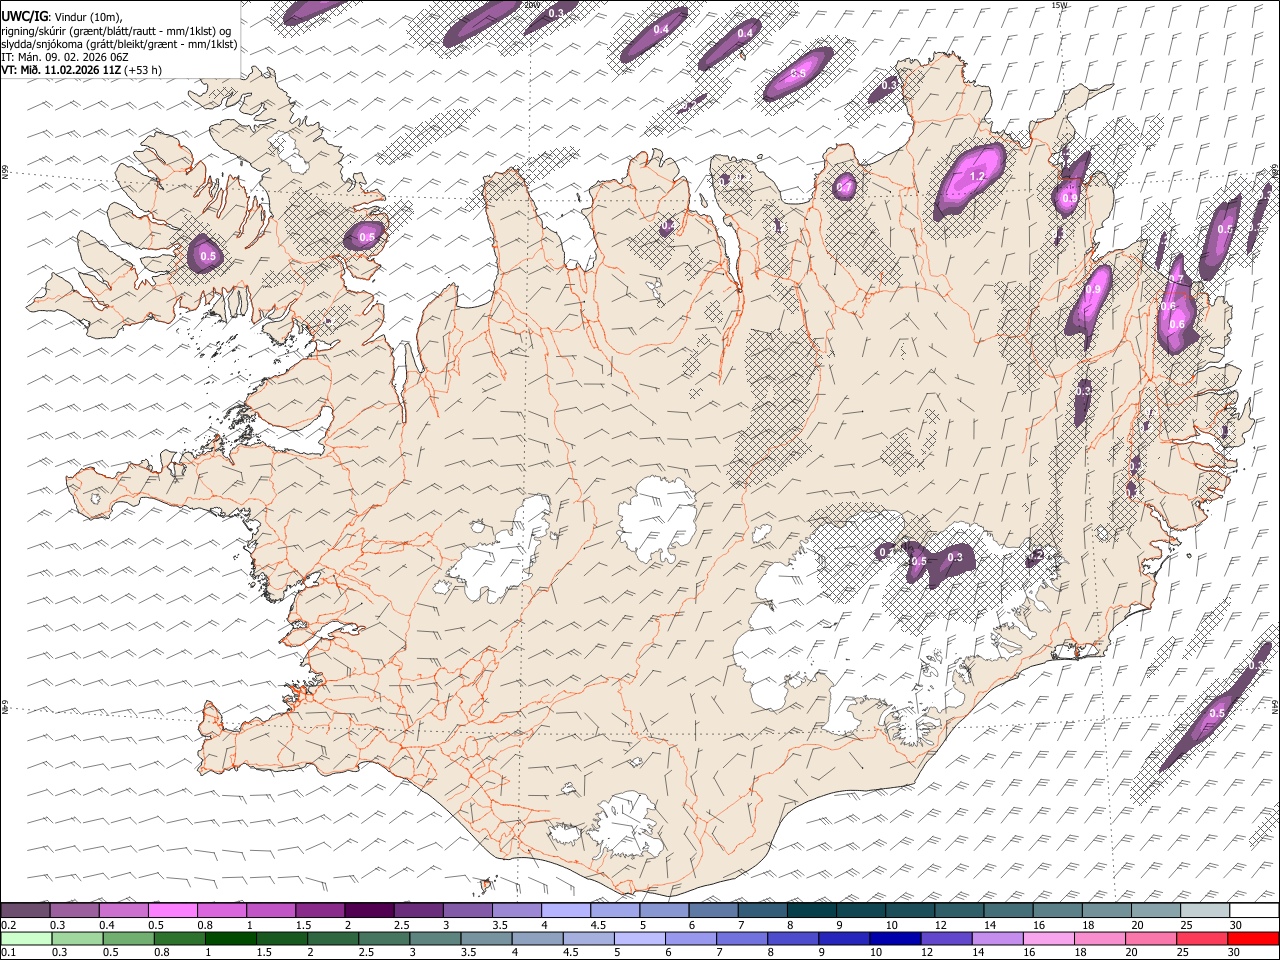Pick the darkest green 1 swatch in lower legend
This screenshot has width=1280, height=960.
231,938
